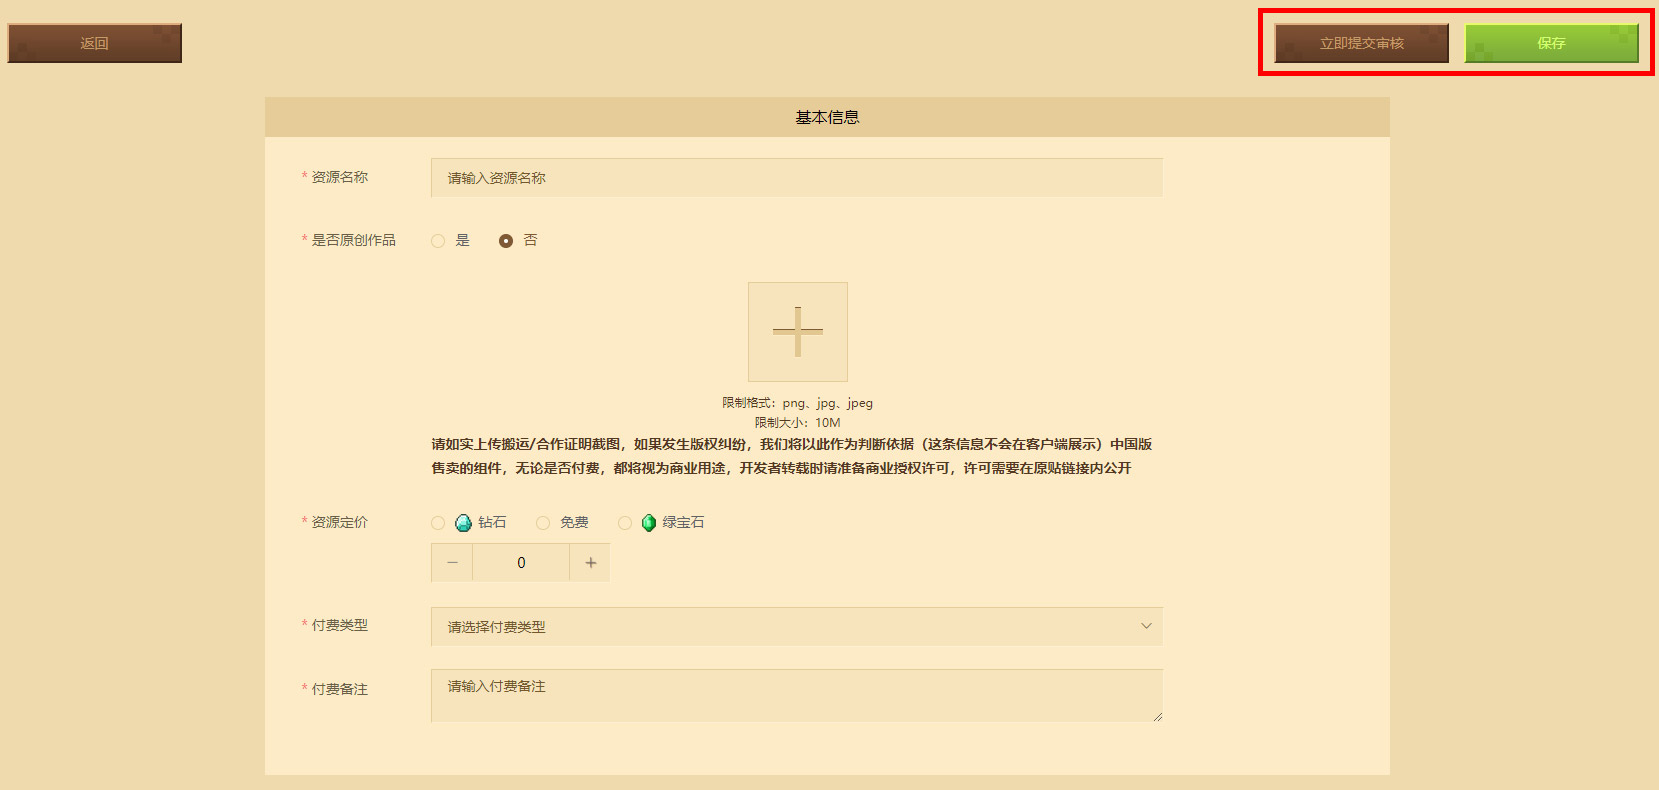Expand payment type via chevron arrow

tap(1146, 626)
